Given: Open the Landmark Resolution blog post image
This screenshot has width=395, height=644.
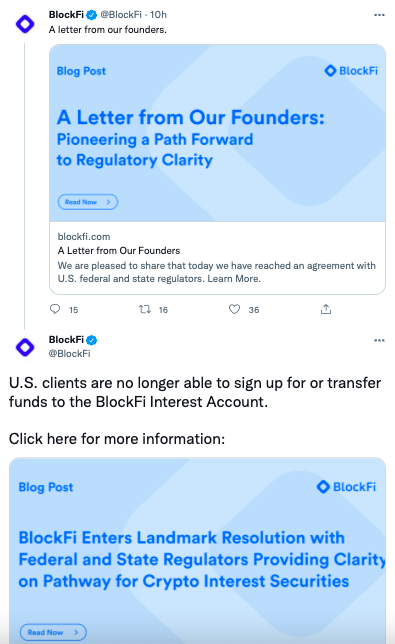Looking at the screenshot, I should pos(197,550).
